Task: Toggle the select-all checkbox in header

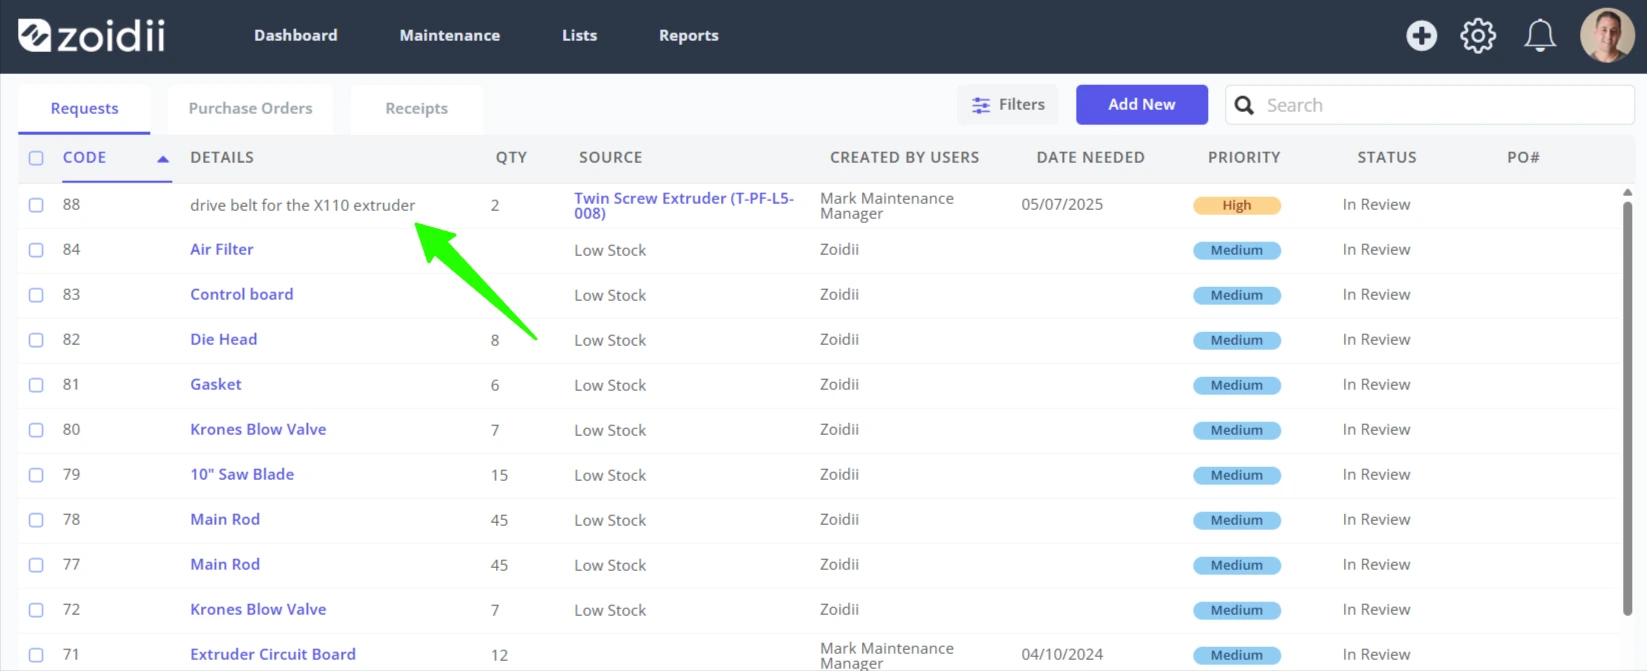Action: (36, 158)
